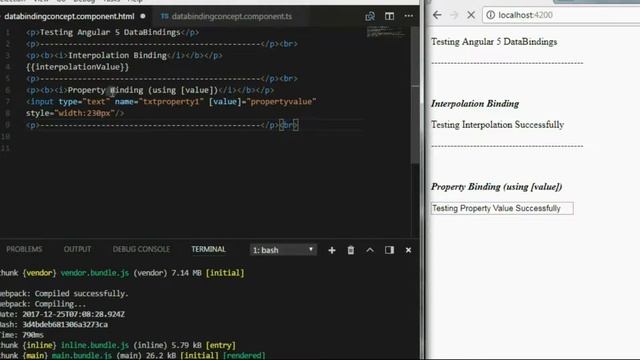Kill terminal using the trash icon

click(x=351, y=250)
